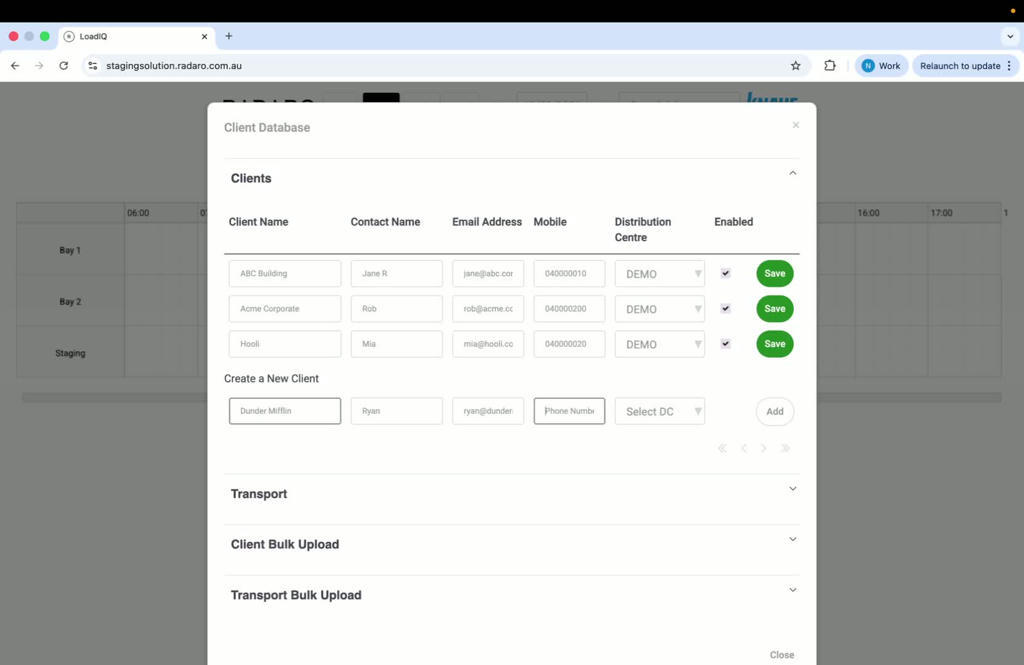The height and width of the screenshot is (665, 1024).
Task: Click the 16:00 time column header
Action: [x=868, y=213]
